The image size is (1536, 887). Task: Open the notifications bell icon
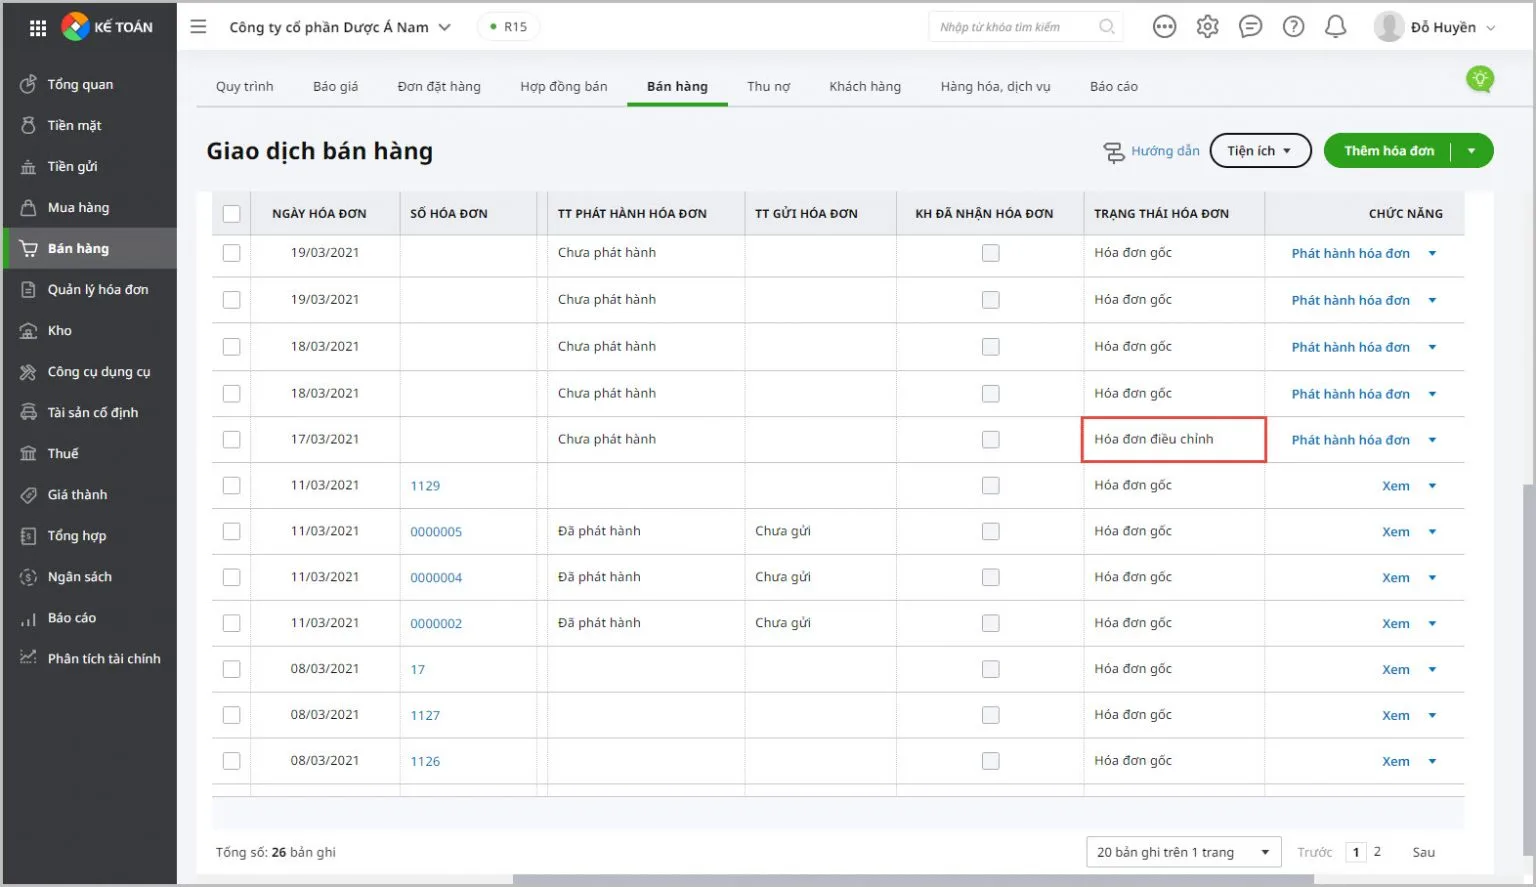[1335, 27]
